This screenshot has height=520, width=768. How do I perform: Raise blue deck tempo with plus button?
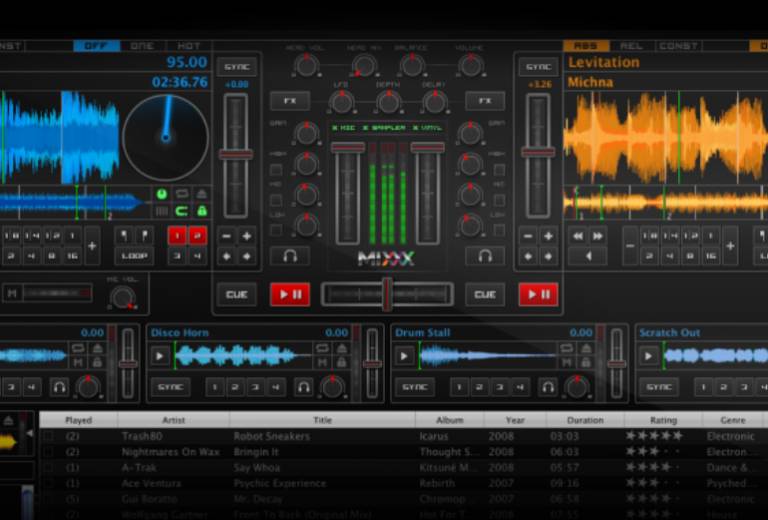tap(247, 236)
